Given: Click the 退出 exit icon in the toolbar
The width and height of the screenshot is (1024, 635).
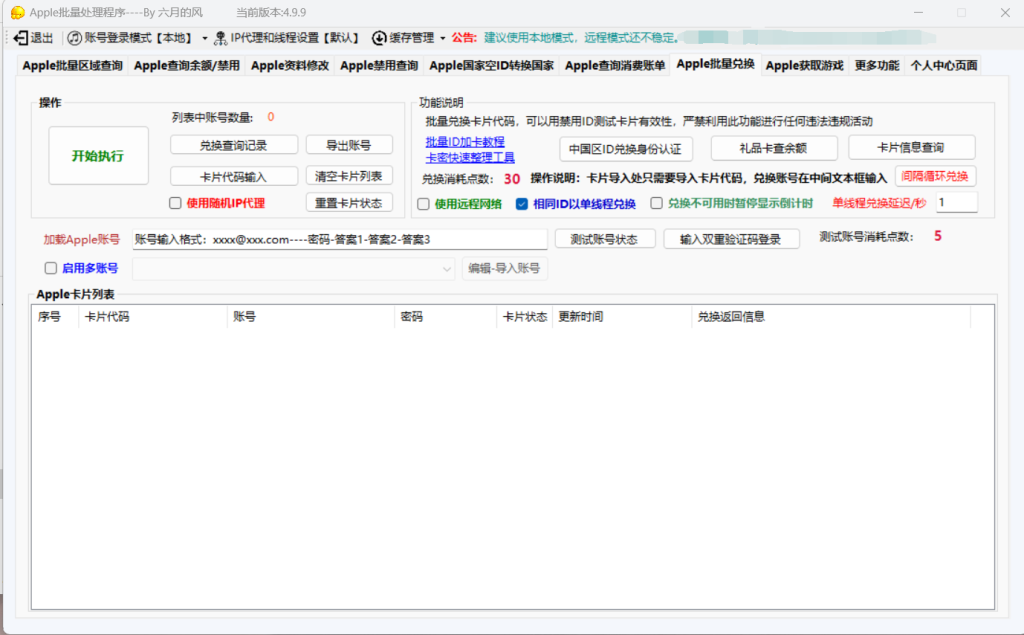Looking at the screenshot, I should click(x=21, y=38).
